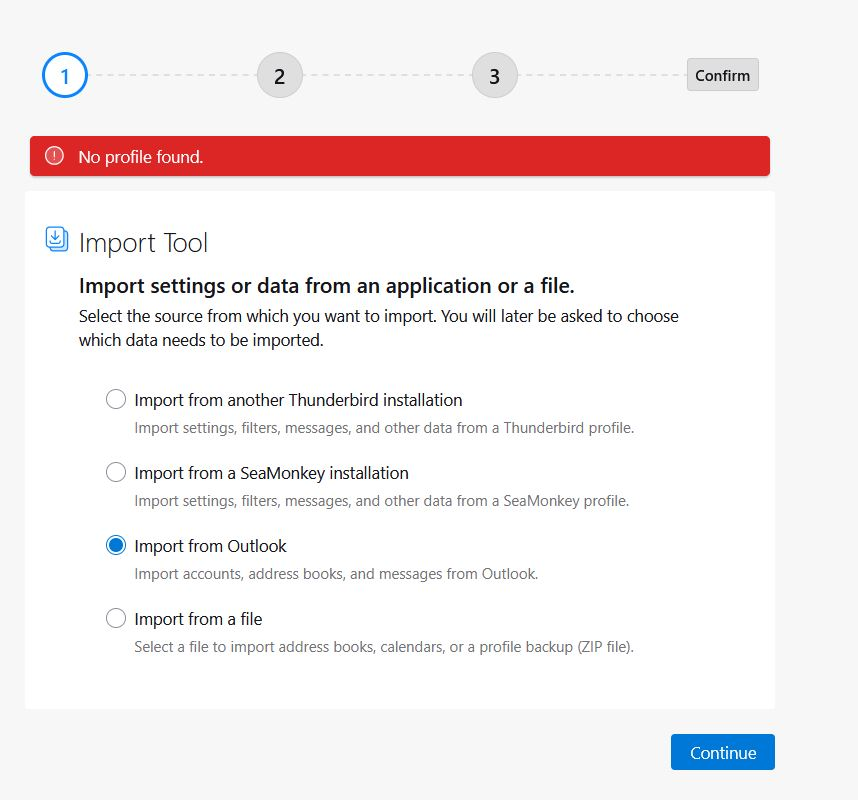Click the Import Tool download icon
Screen dimensions: 858x800
pyautogui.click(x=56, y=240)
